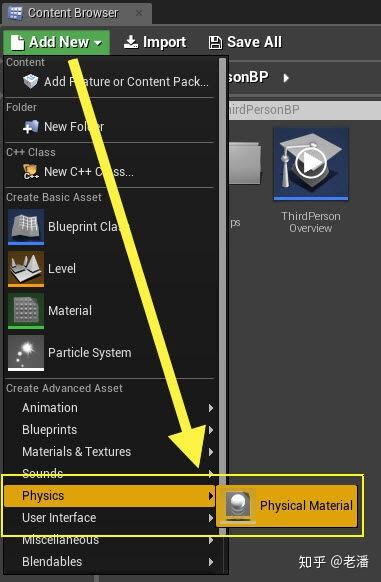Open the ThirdPerson Overview thumbnail
The width and height of the screenshot is (381, 582).
point(311,164)
